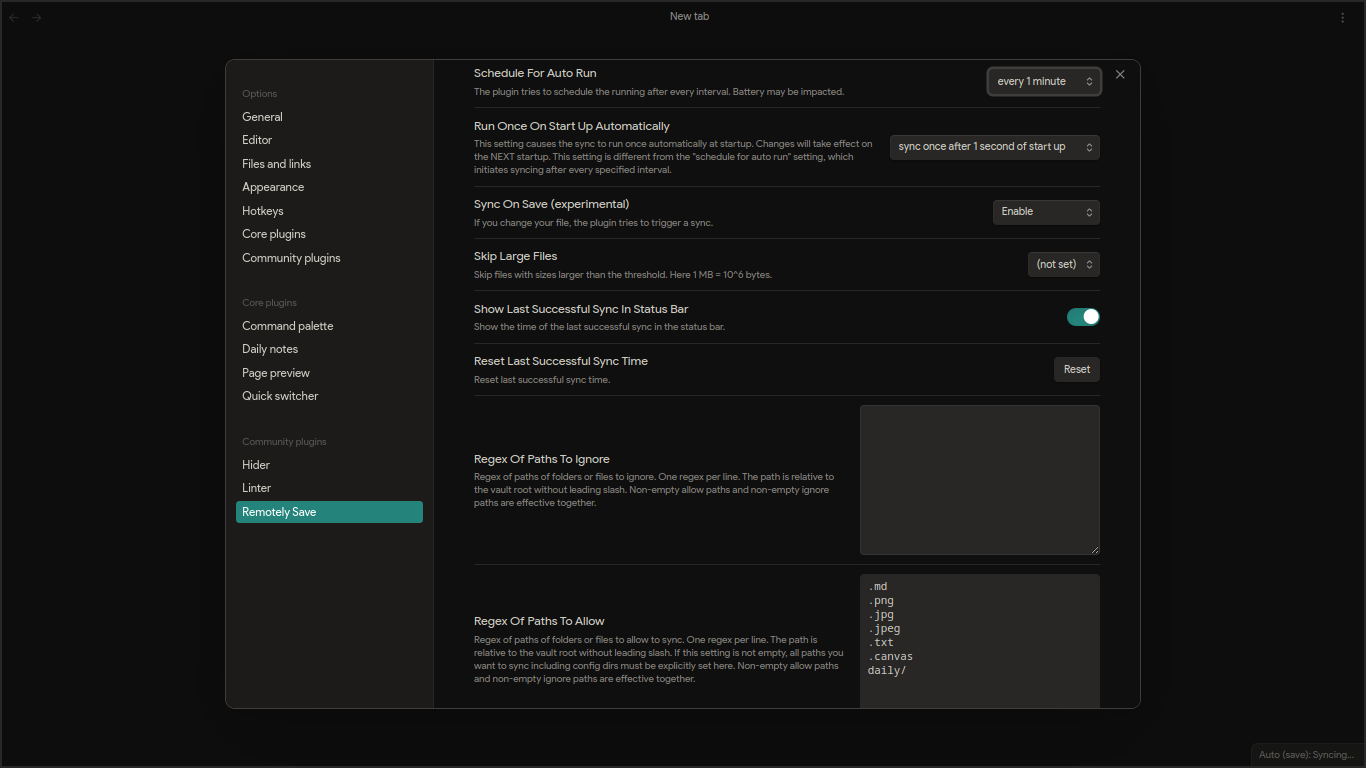Click the Schedule For Auto Run heading
The width and height of the screenshot is (1366, 768).
click(x=535, y=73)
